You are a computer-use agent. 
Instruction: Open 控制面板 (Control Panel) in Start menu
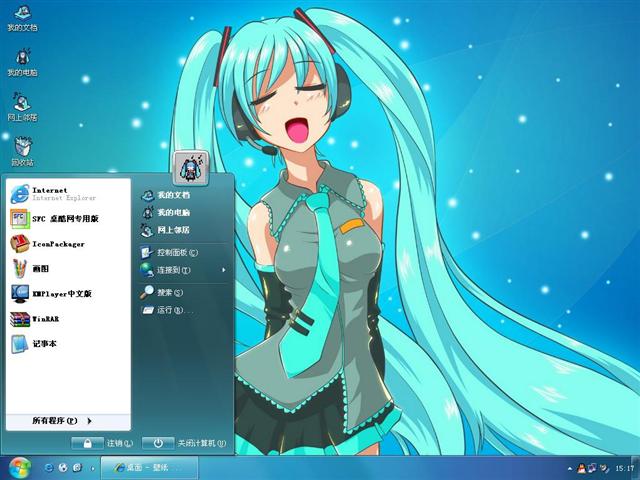point(176,252)
